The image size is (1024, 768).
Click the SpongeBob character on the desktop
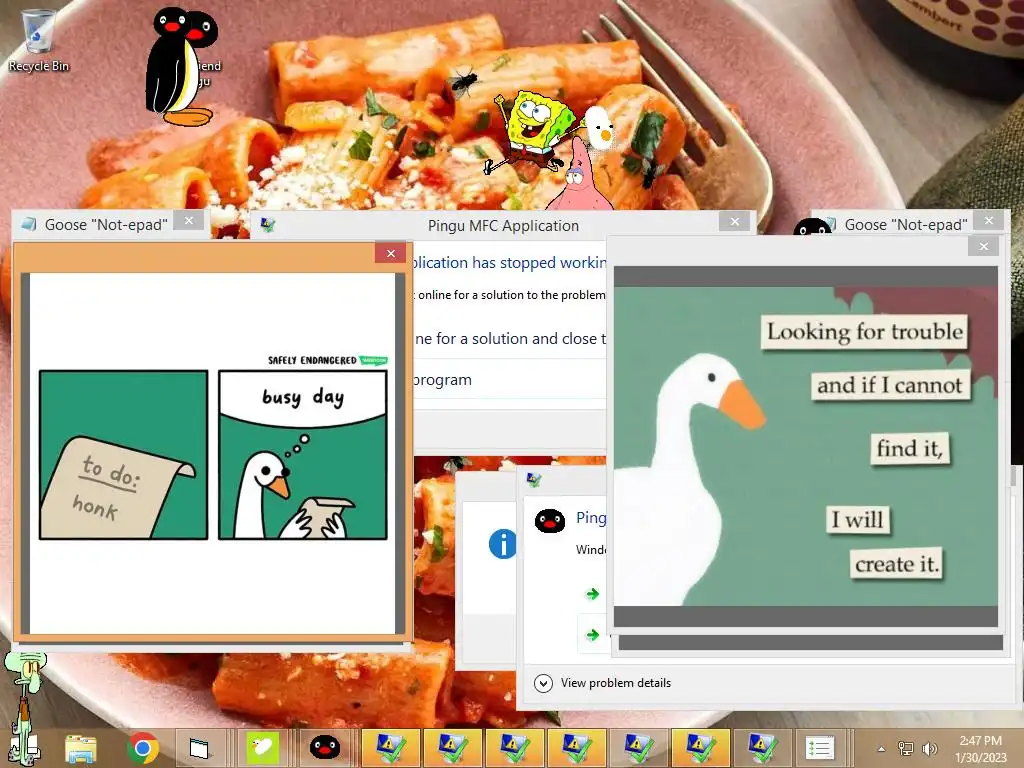[x=532, y=131]
